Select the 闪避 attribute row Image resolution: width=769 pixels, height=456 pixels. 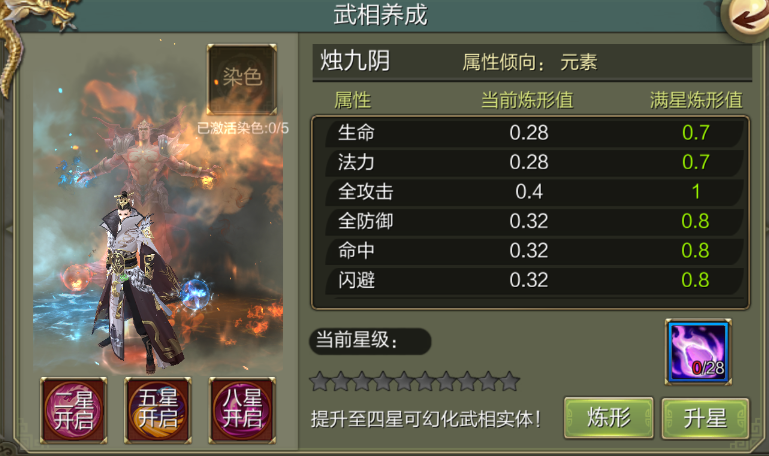(535, 280)
